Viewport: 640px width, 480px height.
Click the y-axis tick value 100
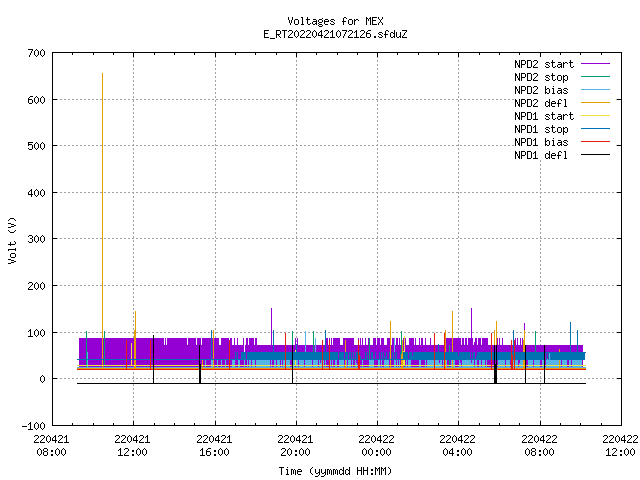pyautogui.click(x=36, y=333)
